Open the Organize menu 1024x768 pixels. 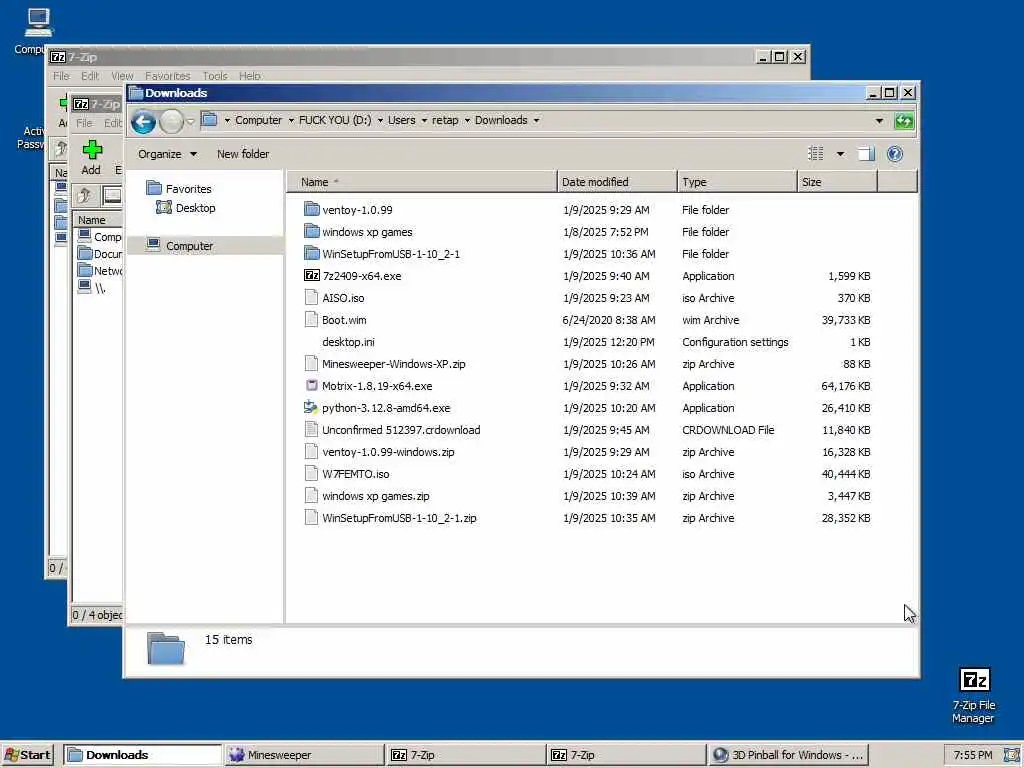[x=167, y=154]
